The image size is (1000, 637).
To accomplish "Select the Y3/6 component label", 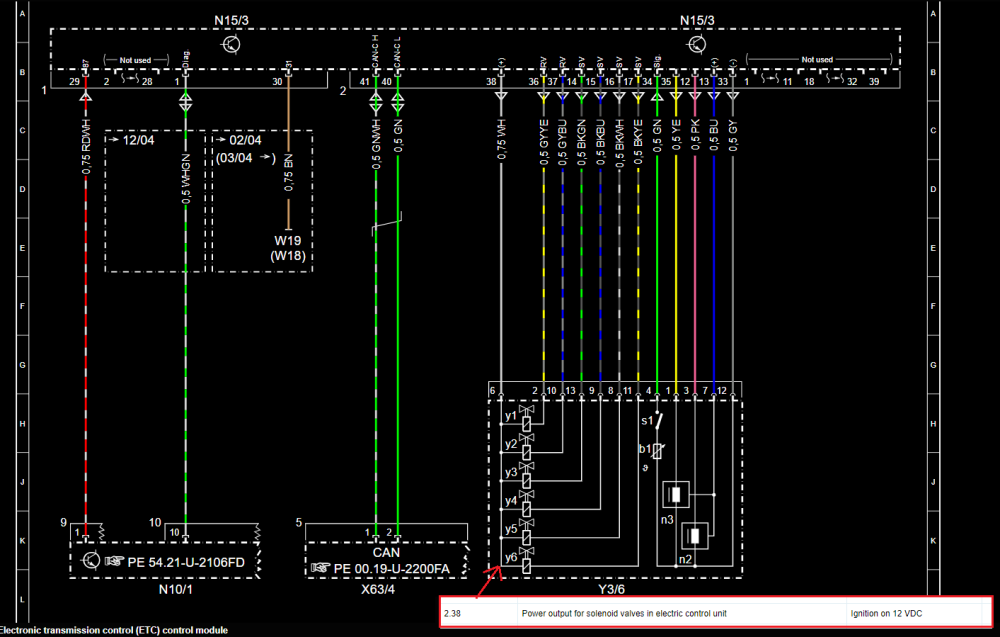I will pyautogui.click(x=611, y=589).
